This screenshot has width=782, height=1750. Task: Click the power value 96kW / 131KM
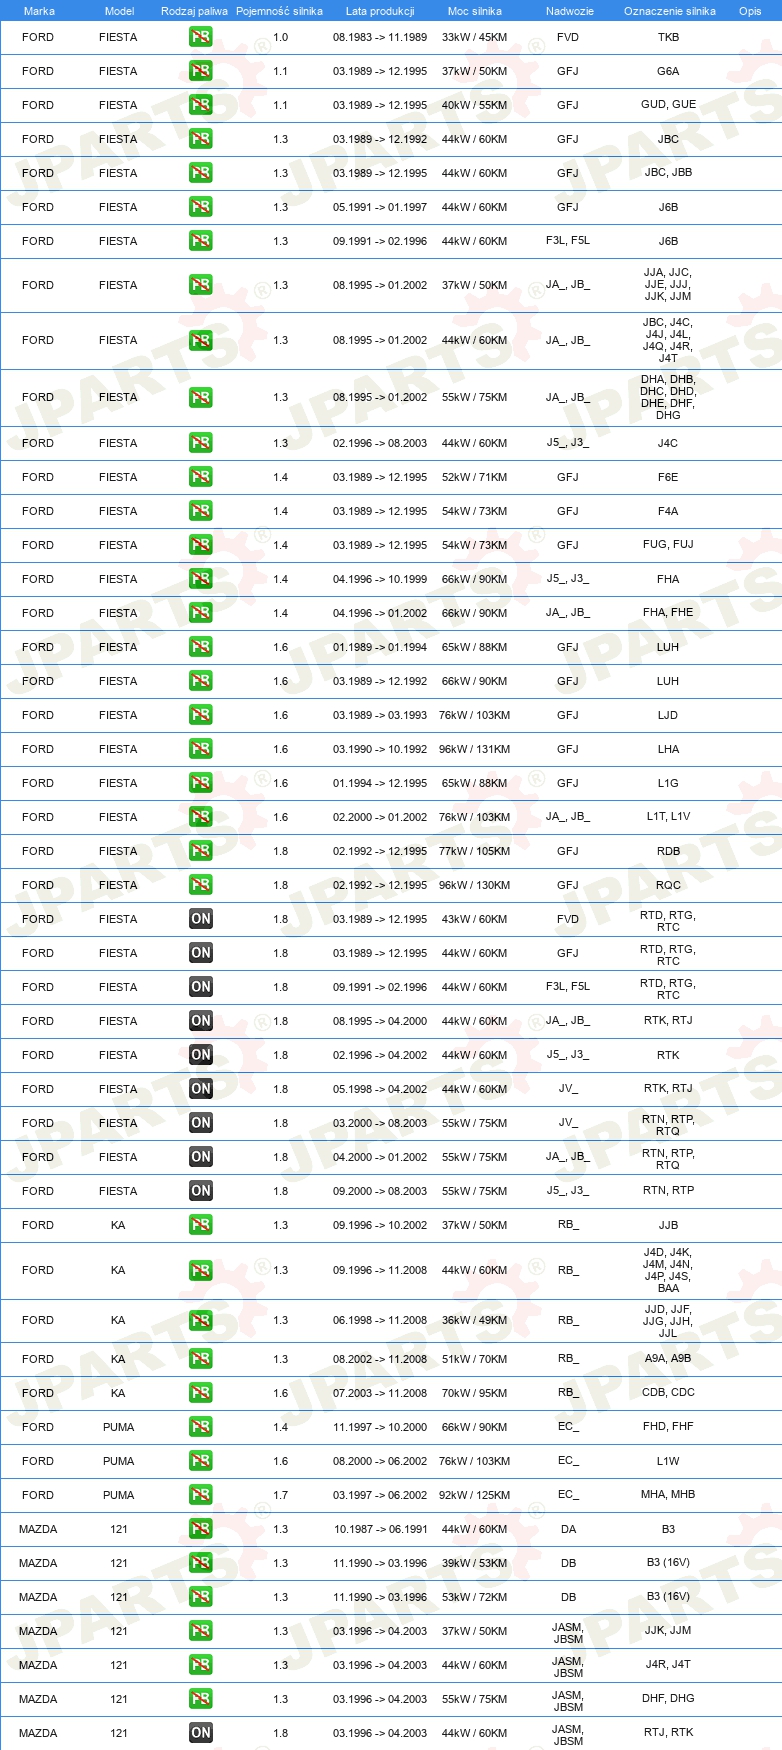pos(475,749)
